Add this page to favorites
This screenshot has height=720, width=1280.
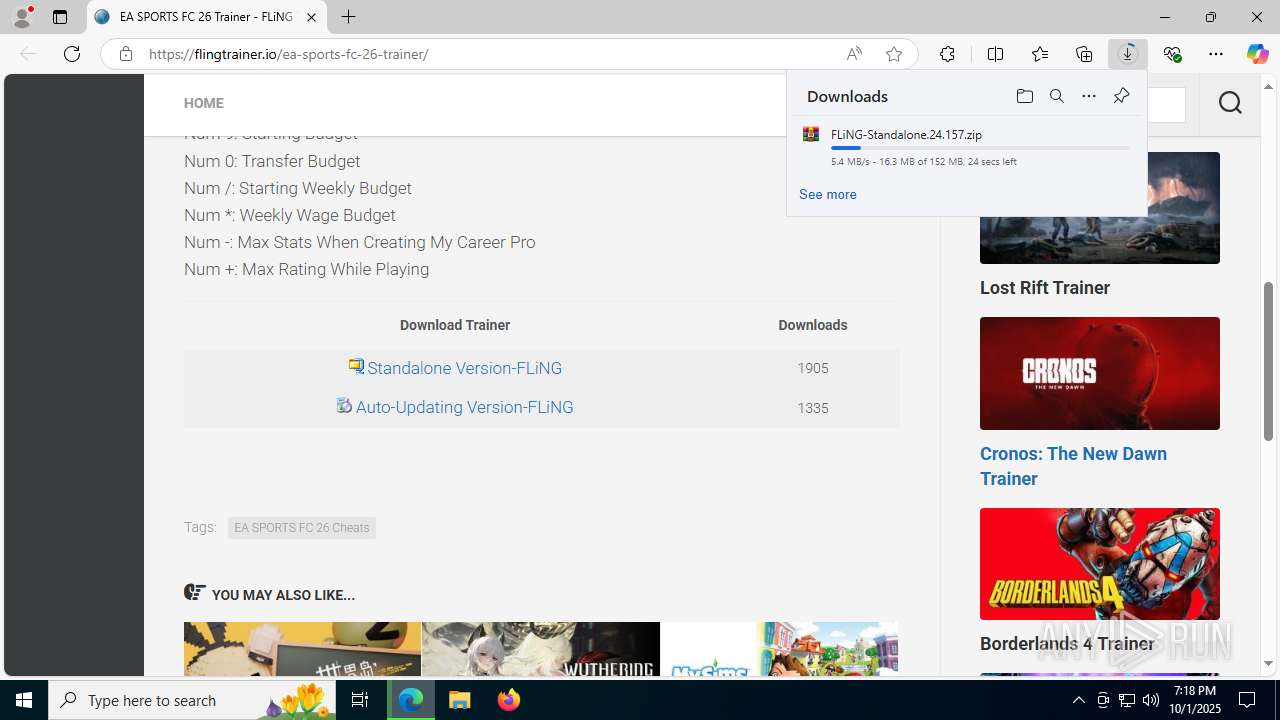pos(894,54)
